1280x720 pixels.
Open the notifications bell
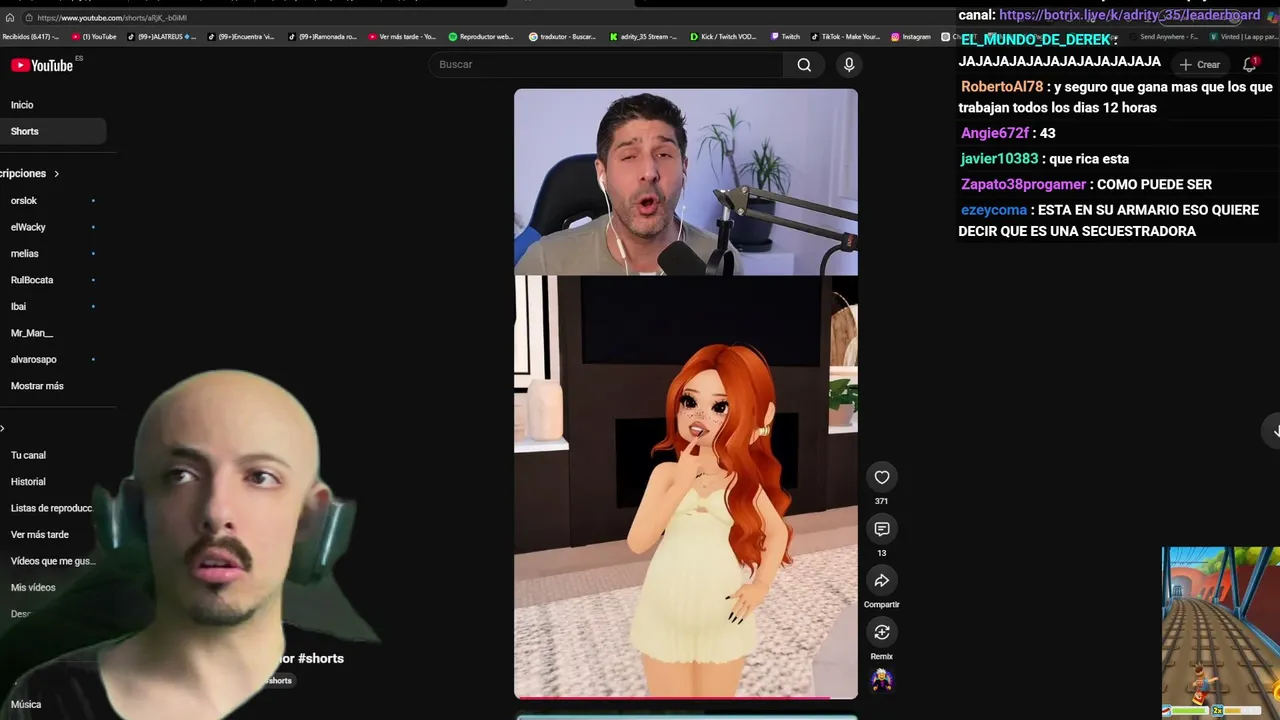(1249, 65)
